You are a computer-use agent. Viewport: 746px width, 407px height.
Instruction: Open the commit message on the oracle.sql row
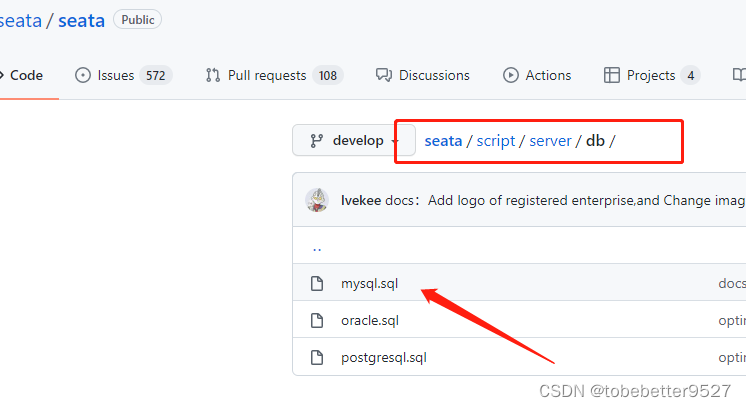tap(732, 321)
